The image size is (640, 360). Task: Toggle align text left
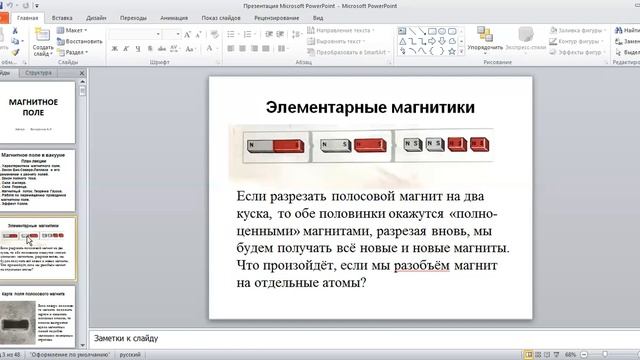point(231,49)
